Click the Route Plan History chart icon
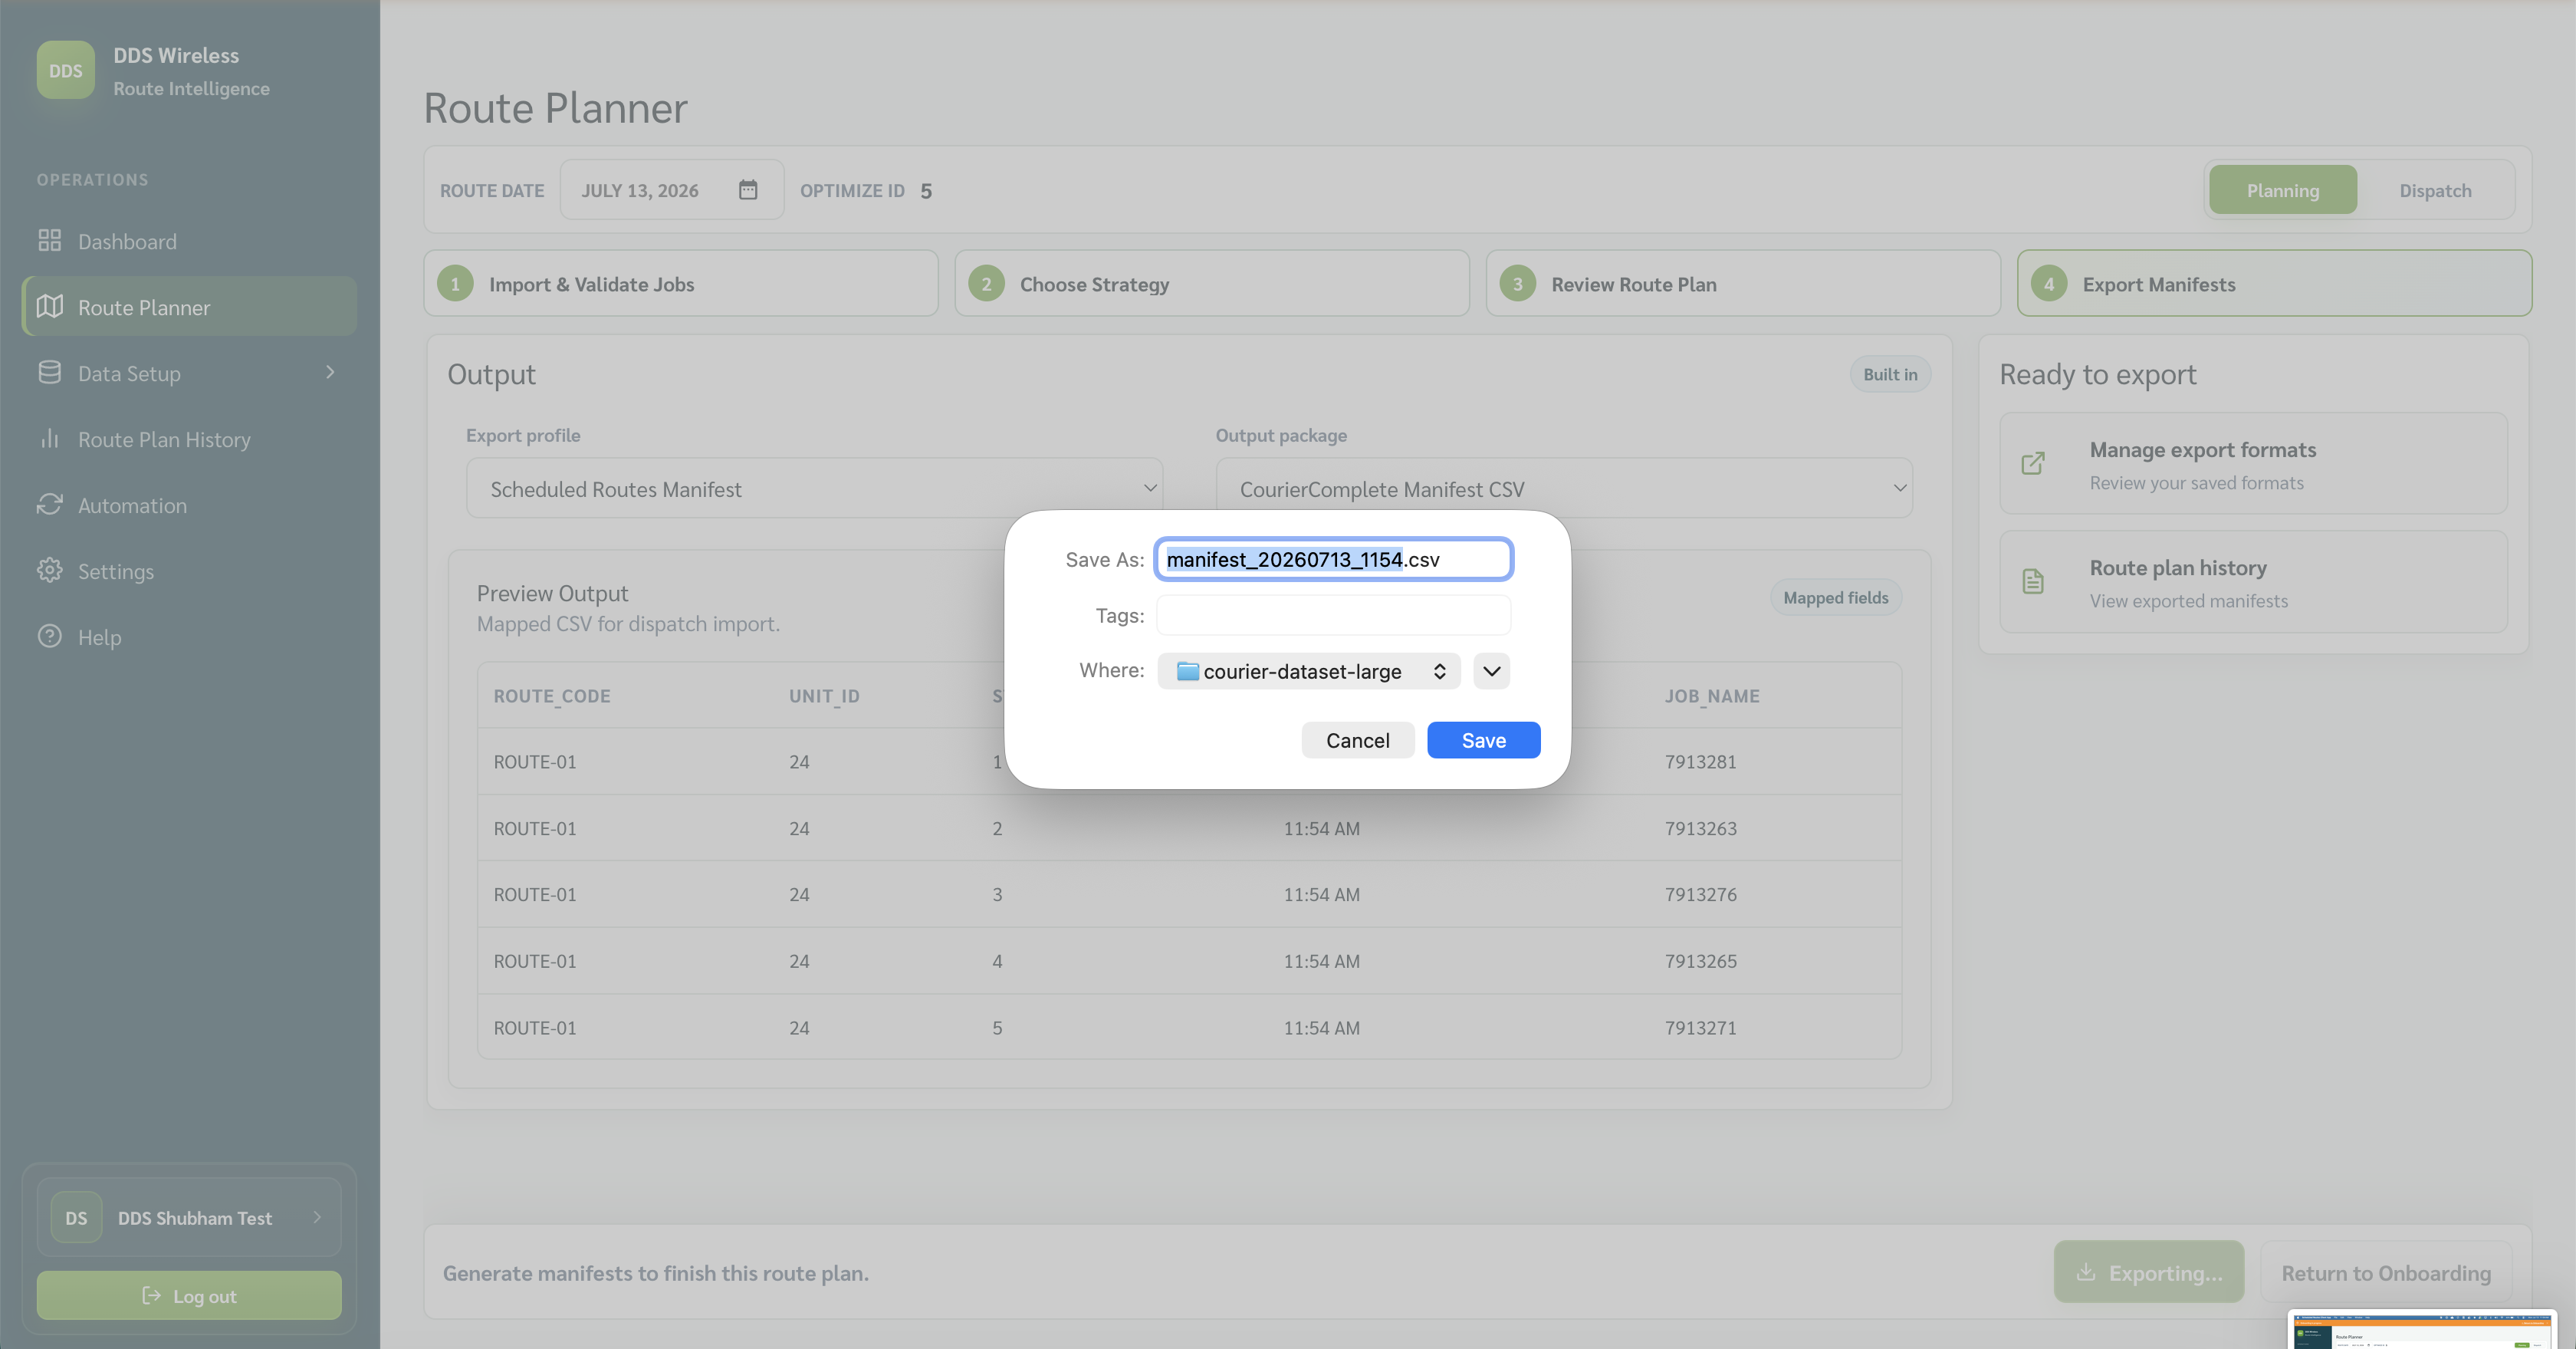The width and height of the screenshot is (2576, 1349). click(49, 439)
